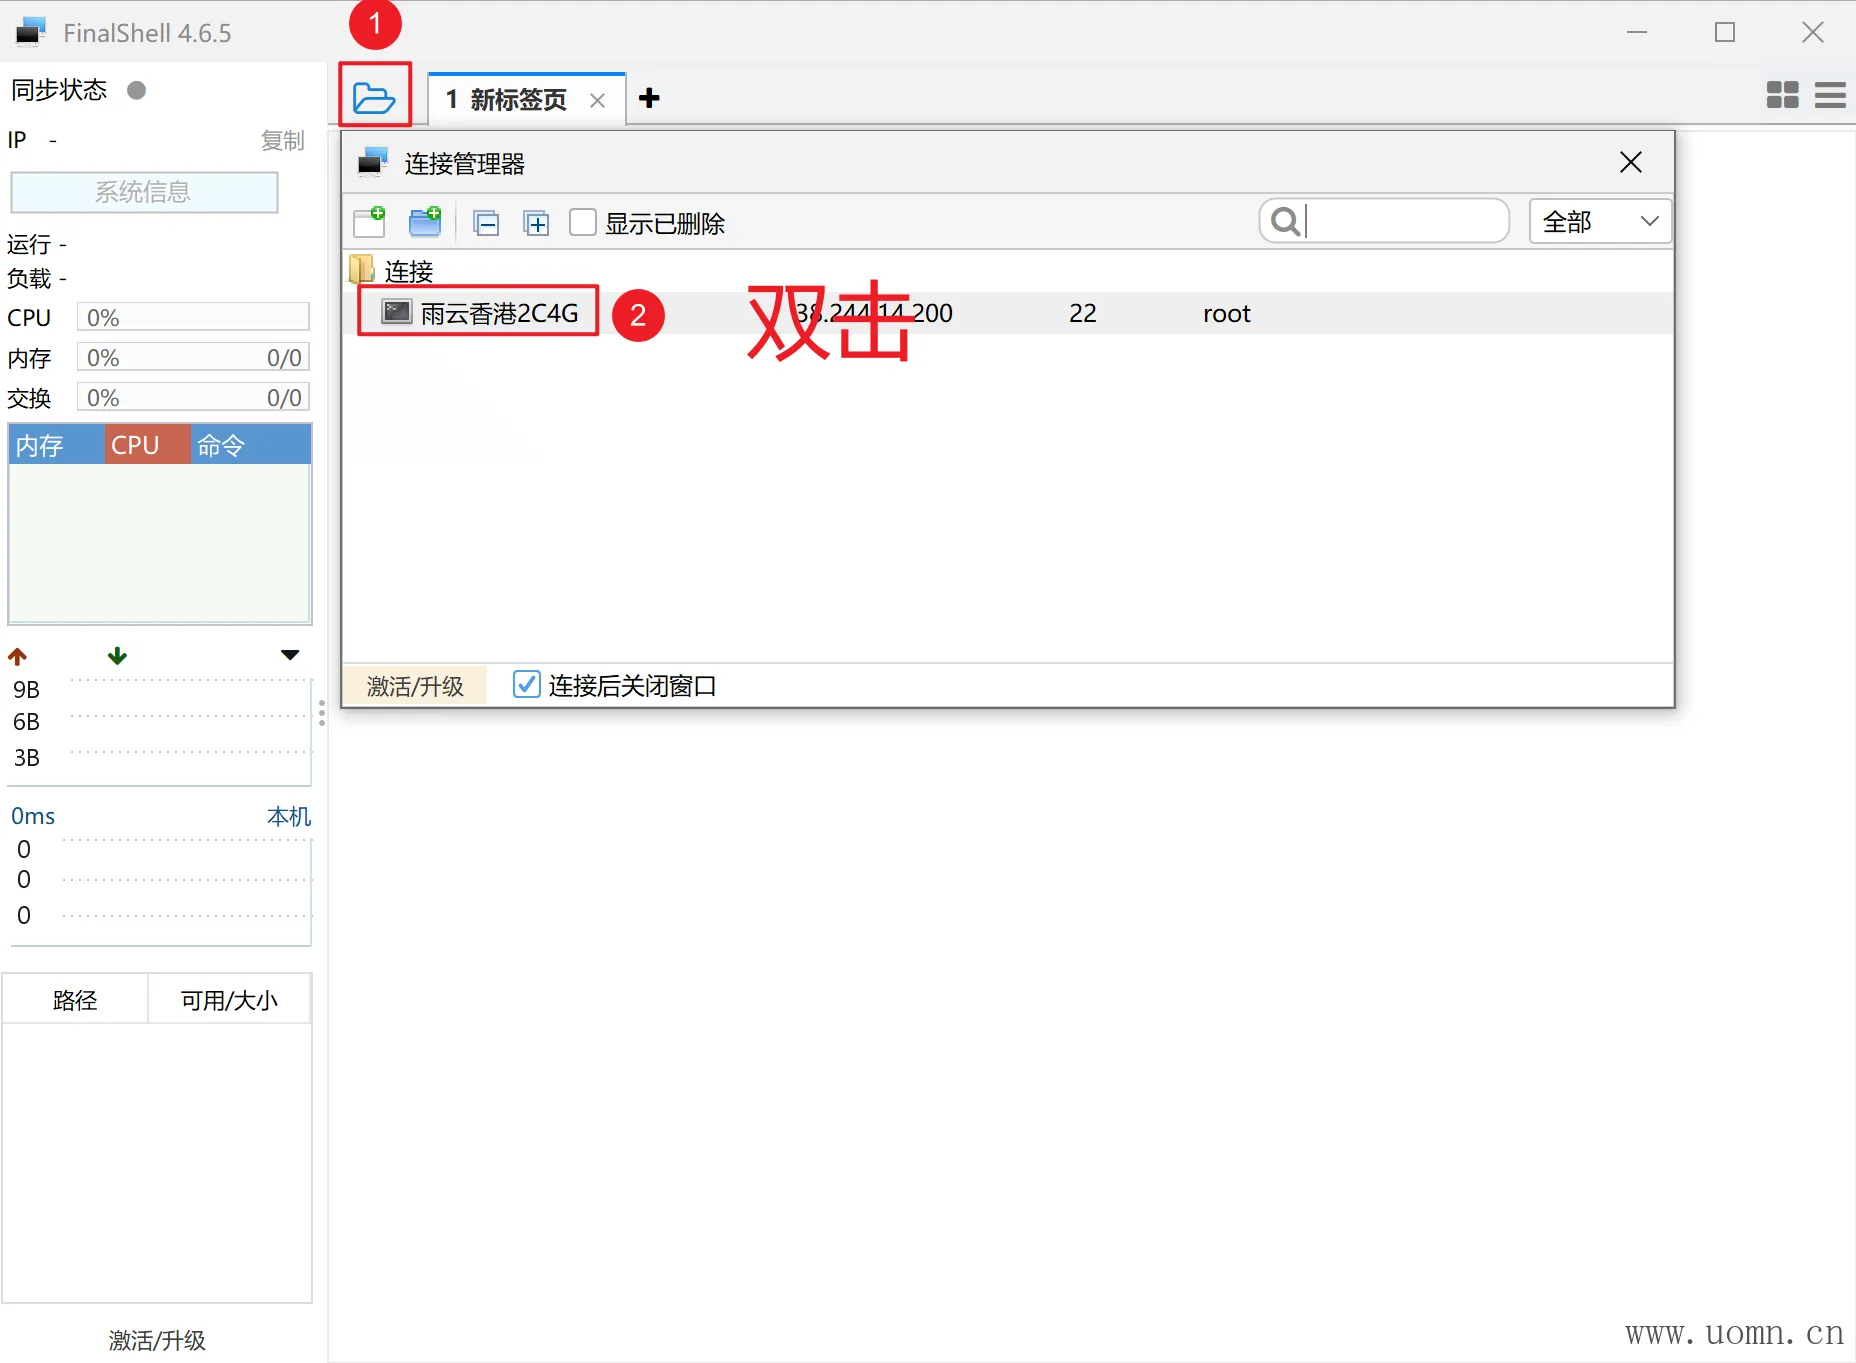Select the 雨云香港2C4G connection entry

tap(498, 313)
